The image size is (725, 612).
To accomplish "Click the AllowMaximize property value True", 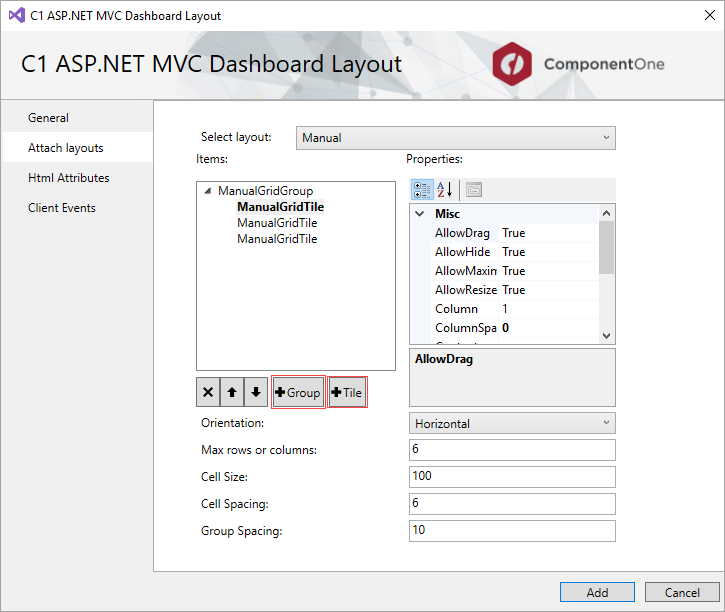I will point(548,271).
